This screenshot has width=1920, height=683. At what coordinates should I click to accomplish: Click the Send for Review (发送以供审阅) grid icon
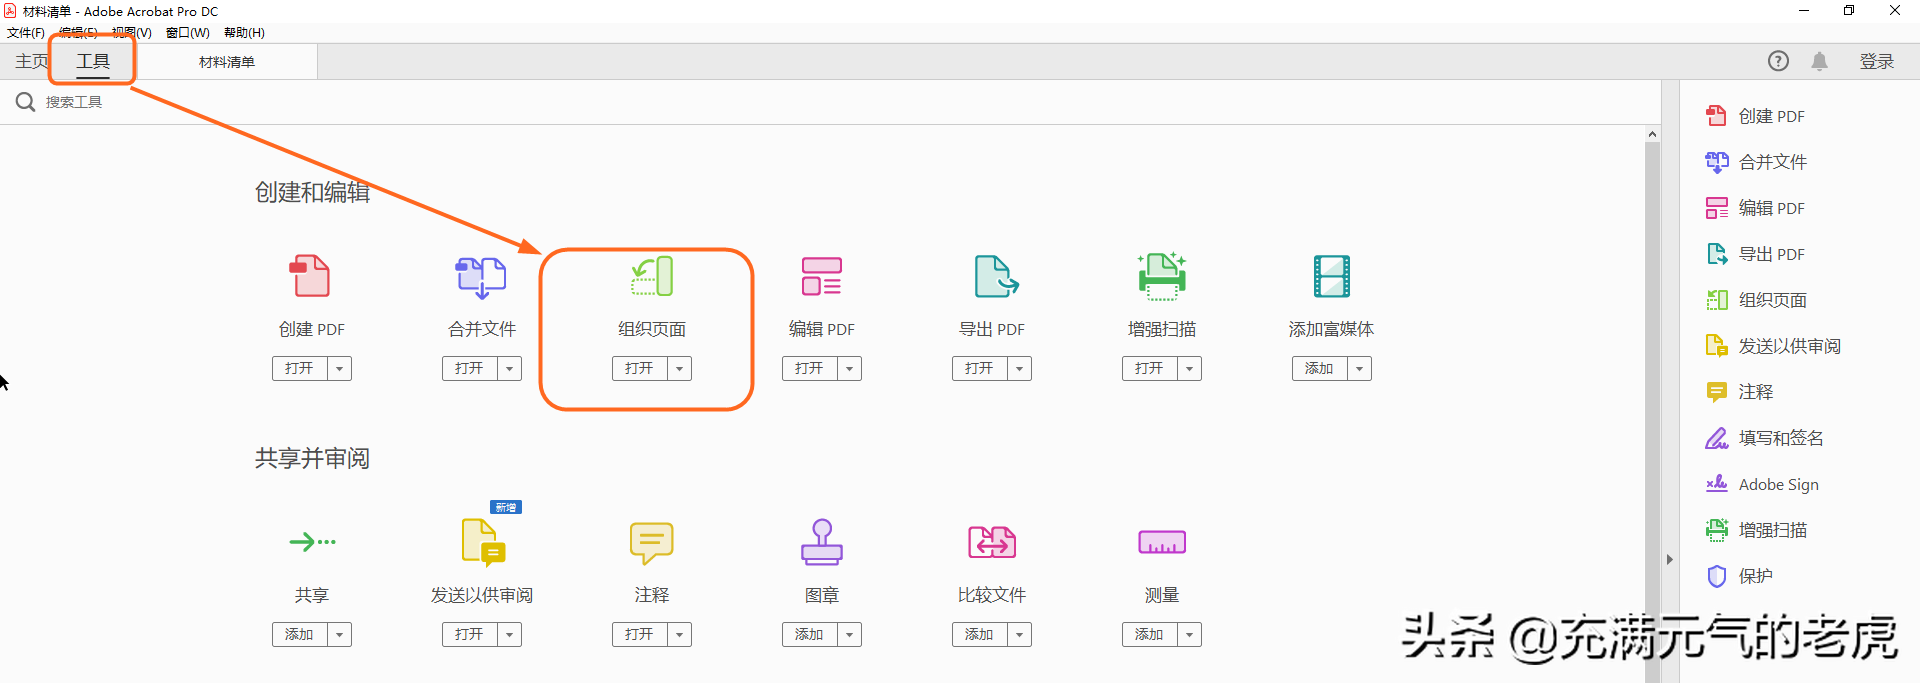click(484, 542)
